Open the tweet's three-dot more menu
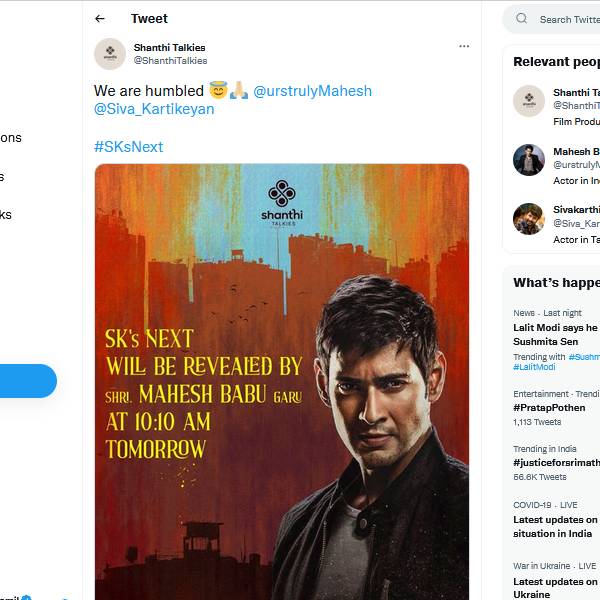 (464, 46)
